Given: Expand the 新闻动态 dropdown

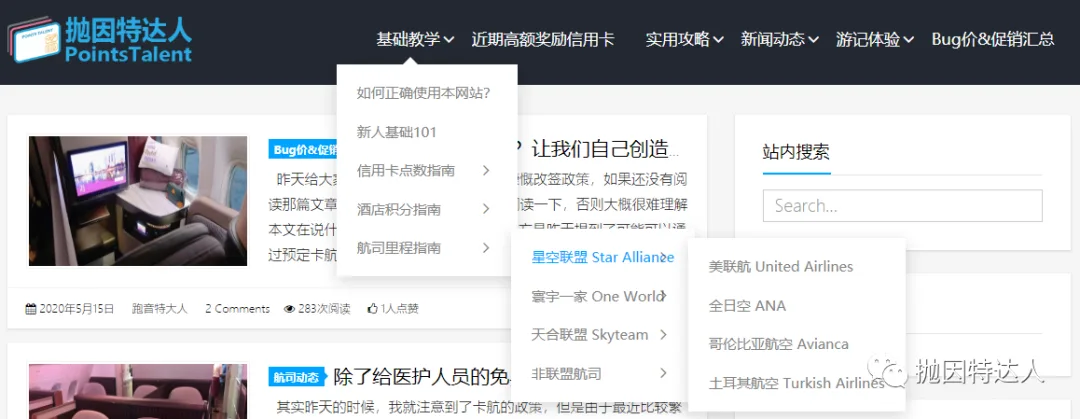Looking at the screenshot, I should (x=779, y=39).
